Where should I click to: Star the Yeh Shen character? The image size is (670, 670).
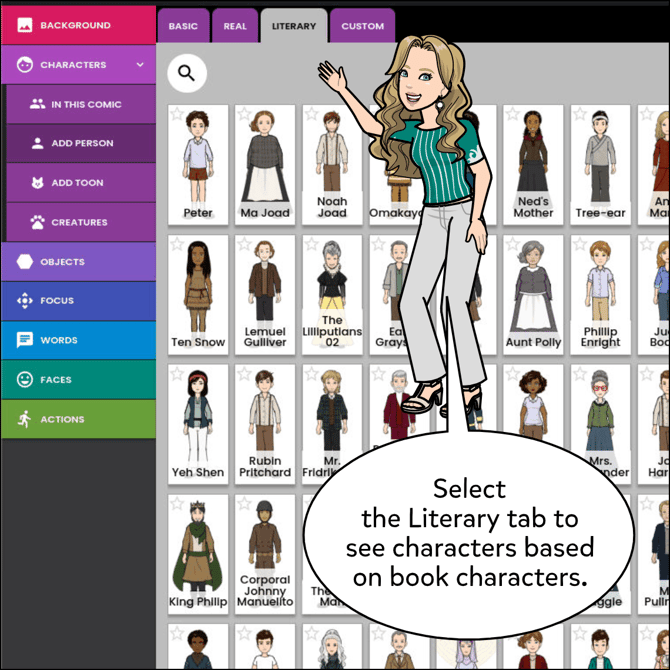click(177, 374)
